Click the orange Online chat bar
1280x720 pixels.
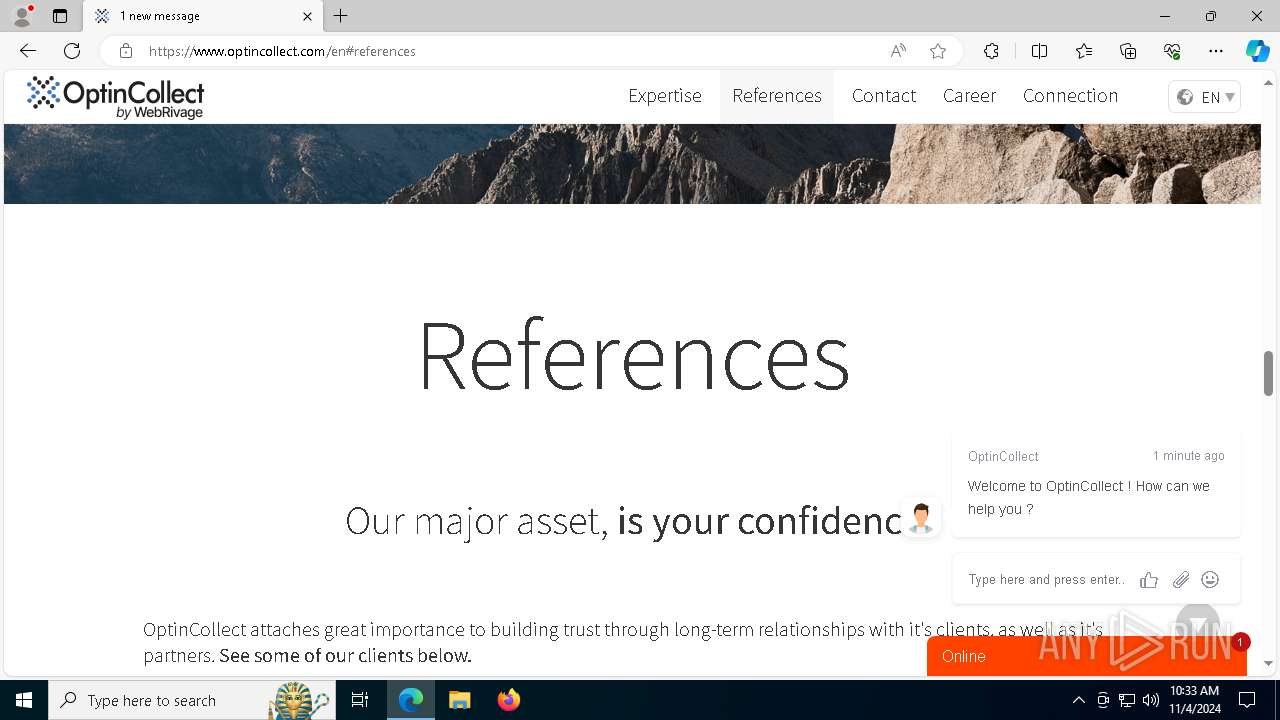[1087, 656]
